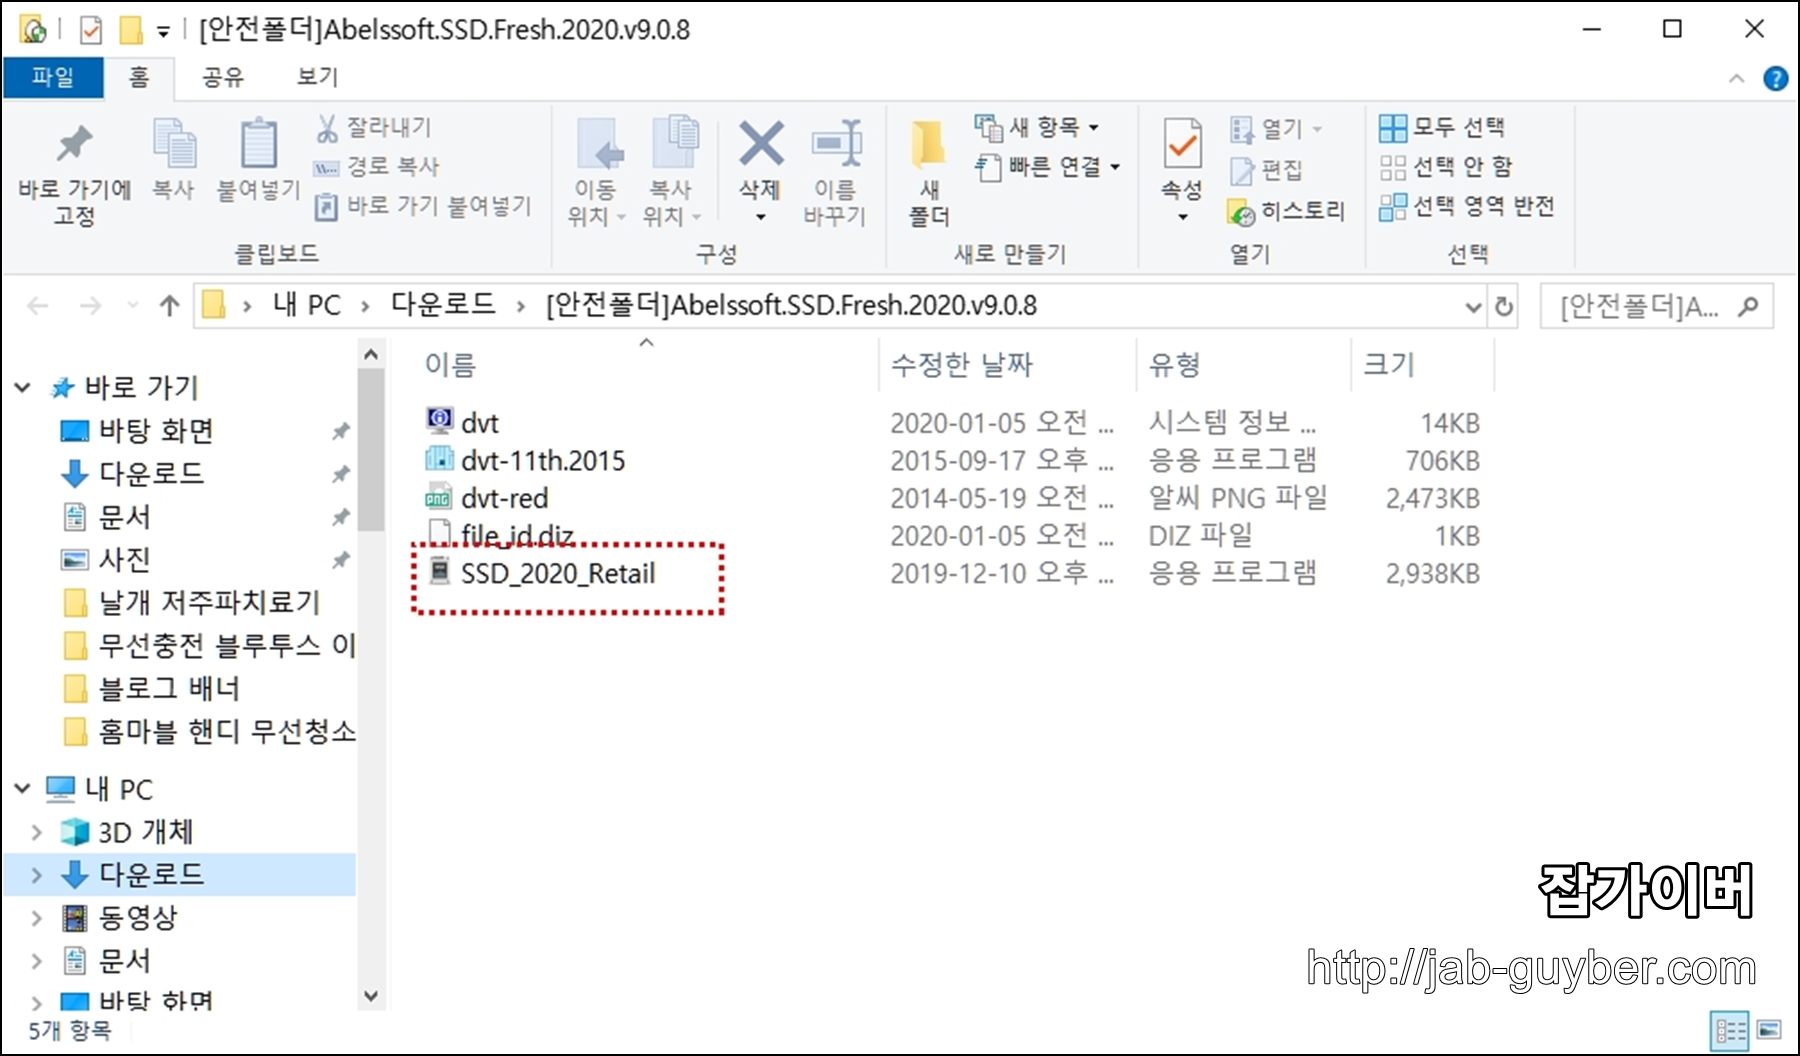This screenshot has width=1800, height=1056.
Task: Click the Edit (편집) command
Action: tap(1266, 170)
